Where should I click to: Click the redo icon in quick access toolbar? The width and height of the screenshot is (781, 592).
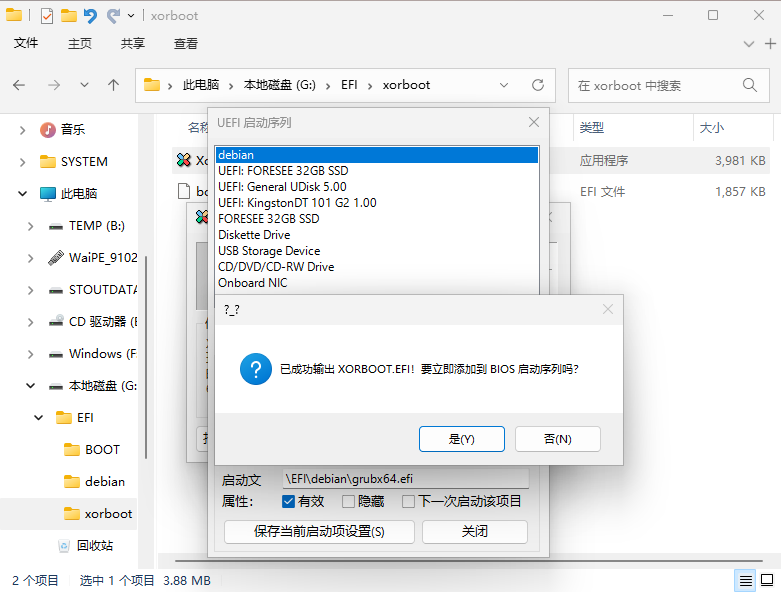click(x=113, y=16)
